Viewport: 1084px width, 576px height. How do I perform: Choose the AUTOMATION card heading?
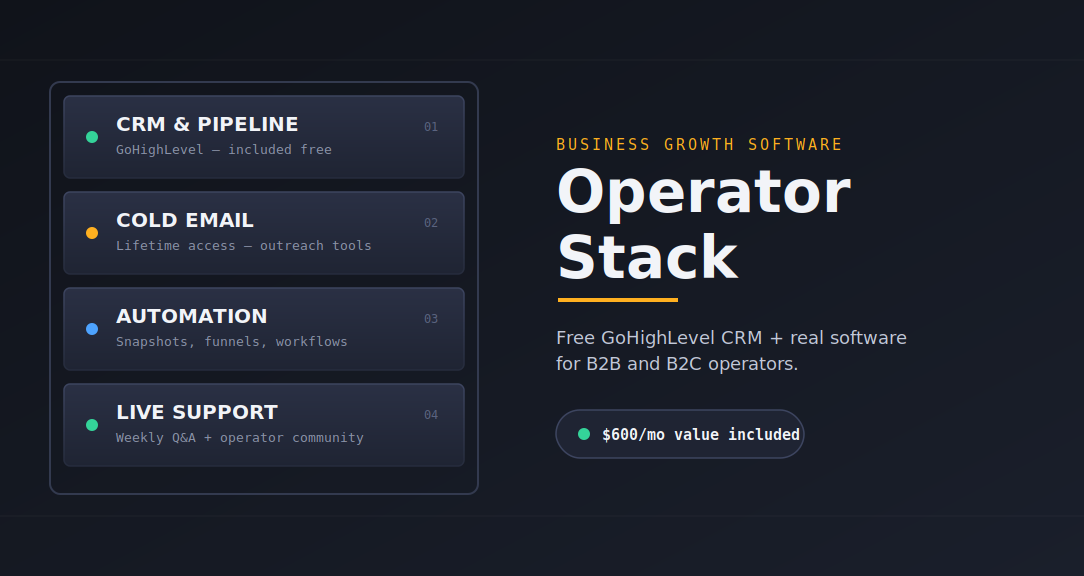point(191,317)
